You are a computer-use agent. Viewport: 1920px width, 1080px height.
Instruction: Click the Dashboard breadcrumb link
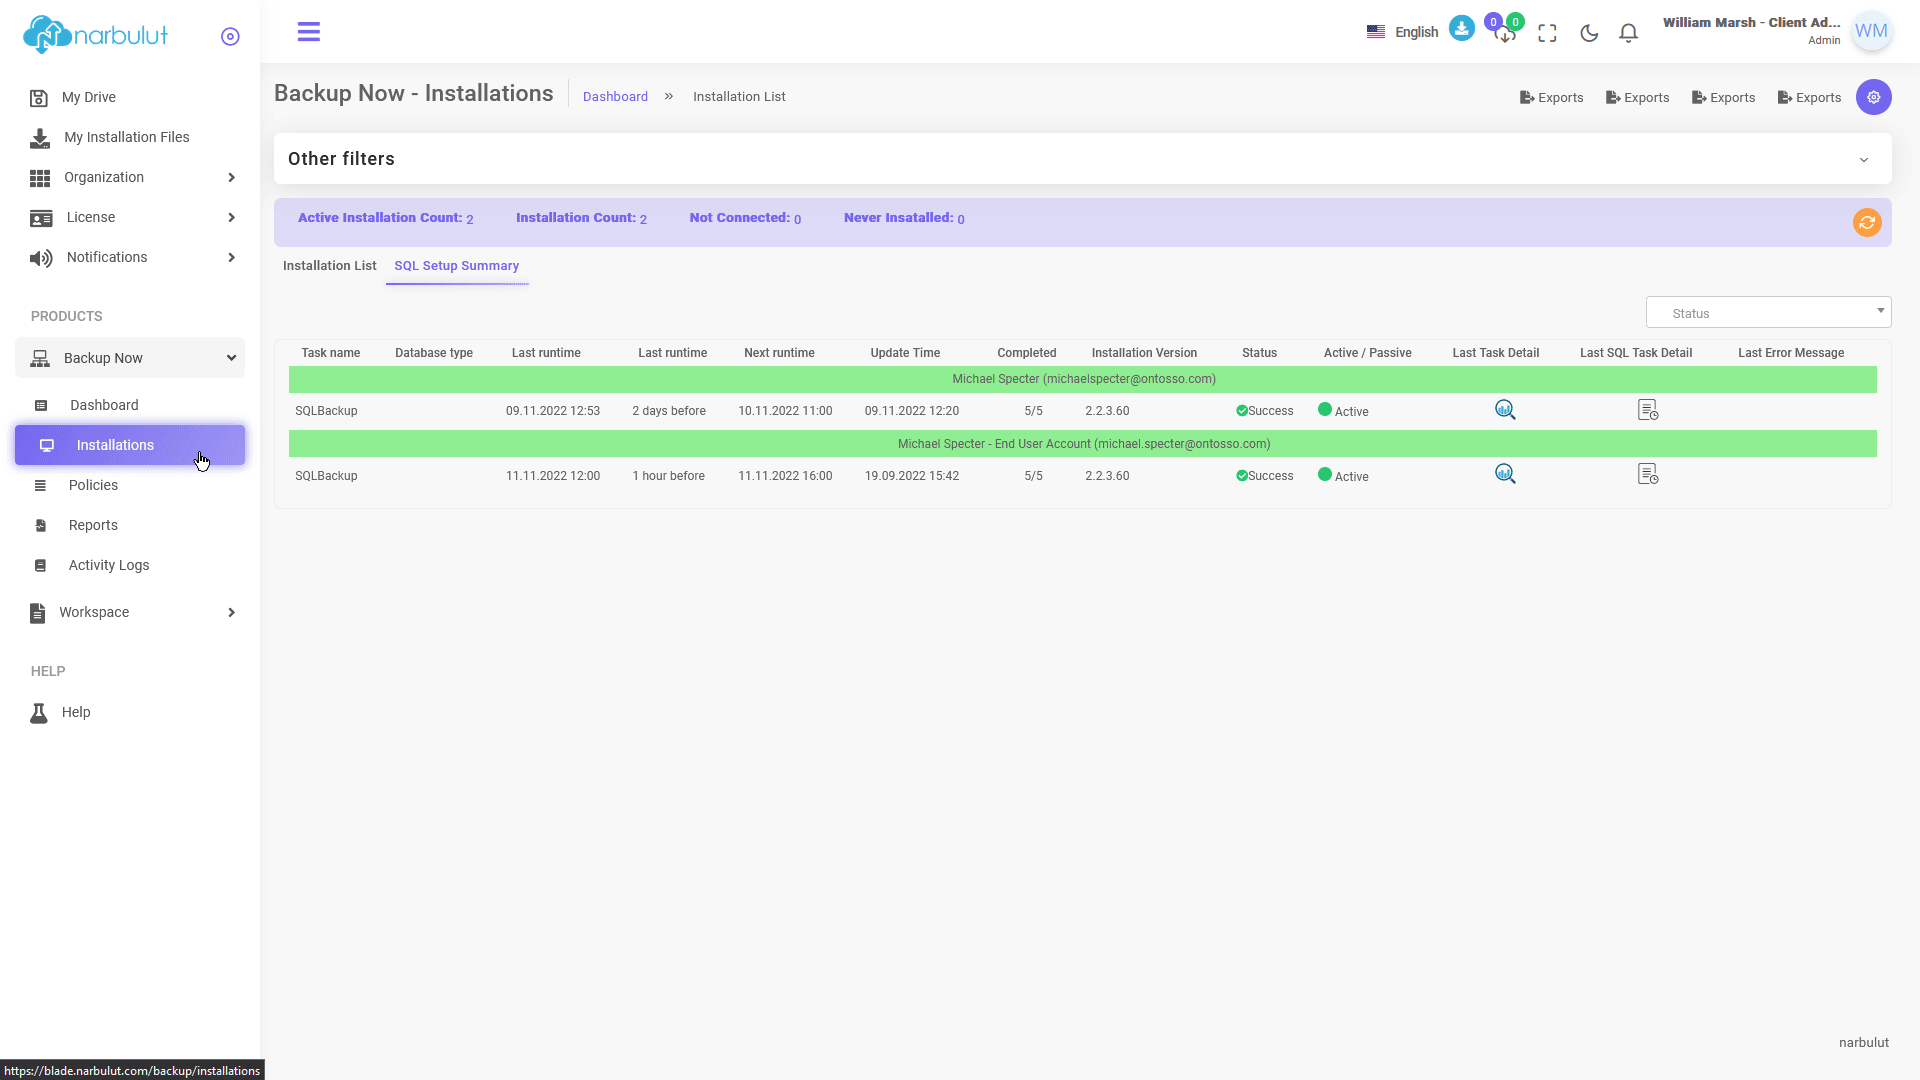point(615,97)
